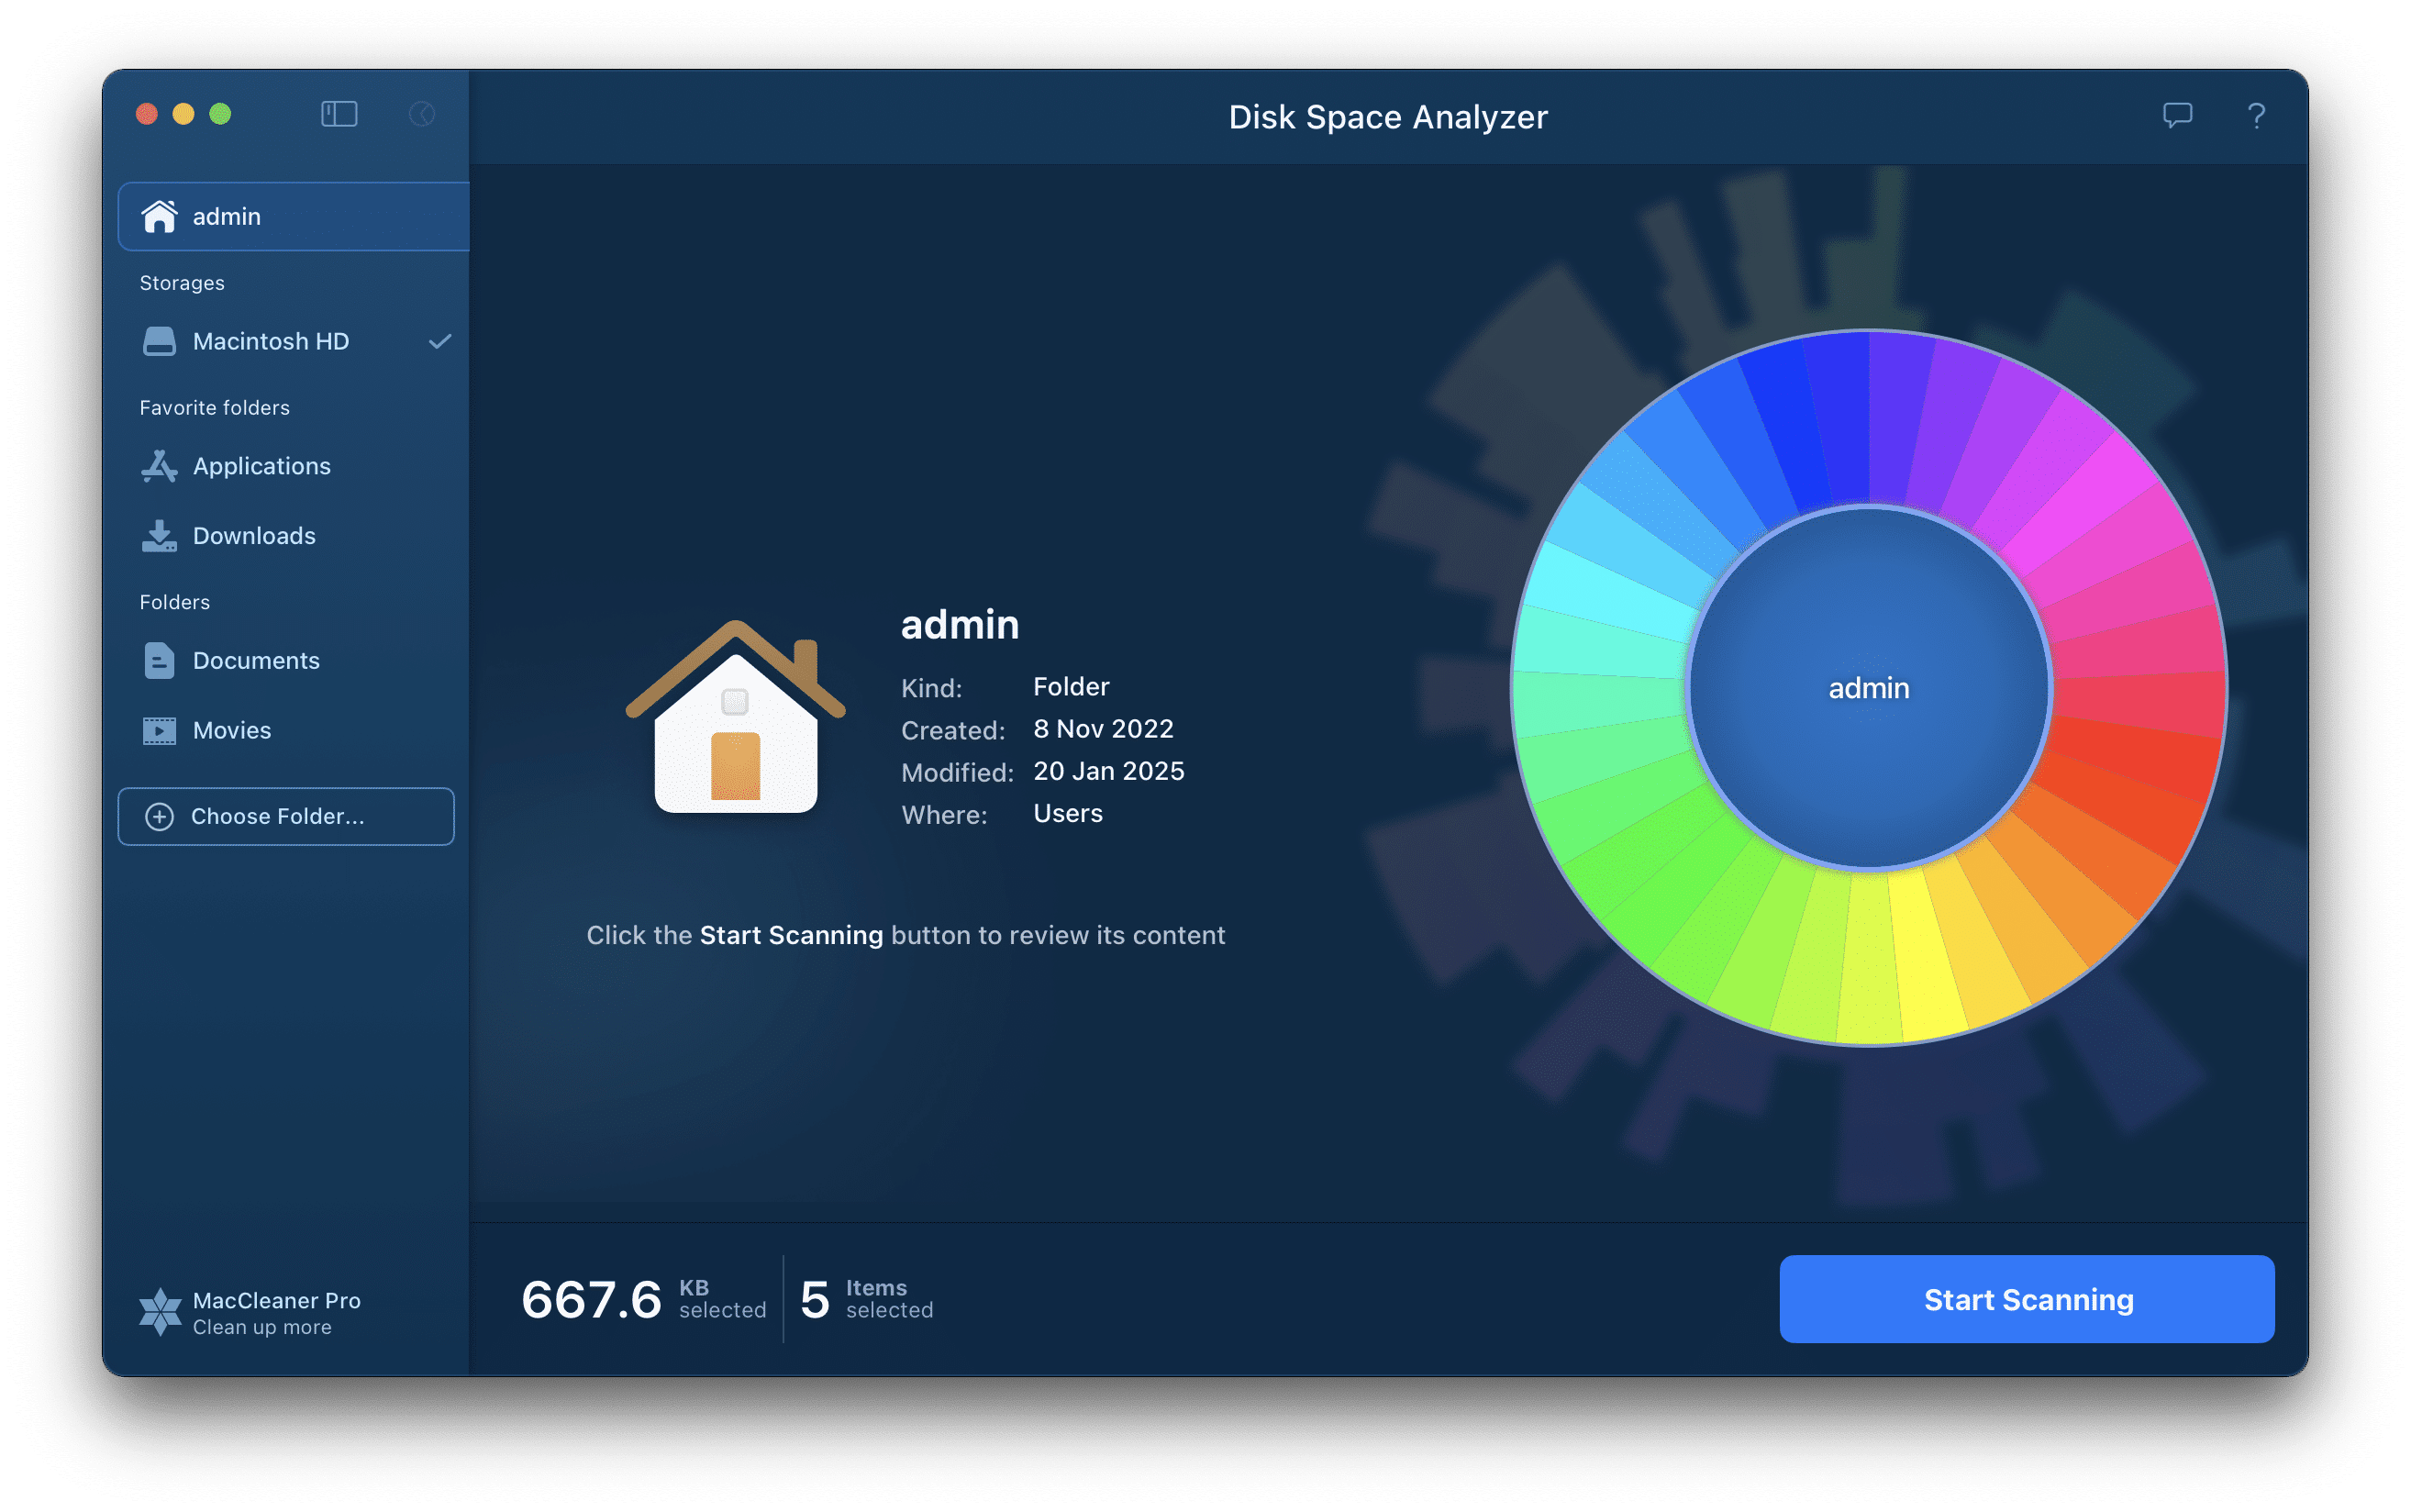The image size is (2411, 1512).
Task: Select the Downloads favorite folder icon
Action: (x=159, y=535)
